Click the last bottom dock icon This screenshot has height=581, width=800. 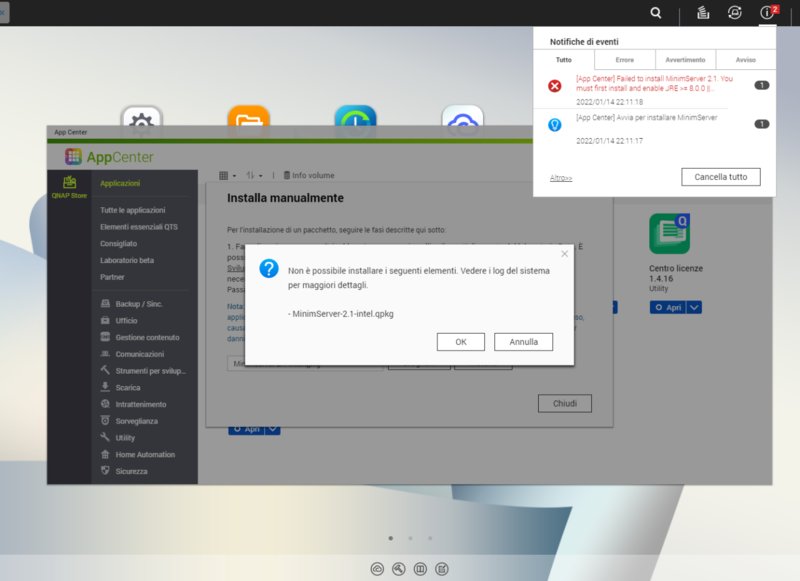pyautogui.click(x=443, y=569)
